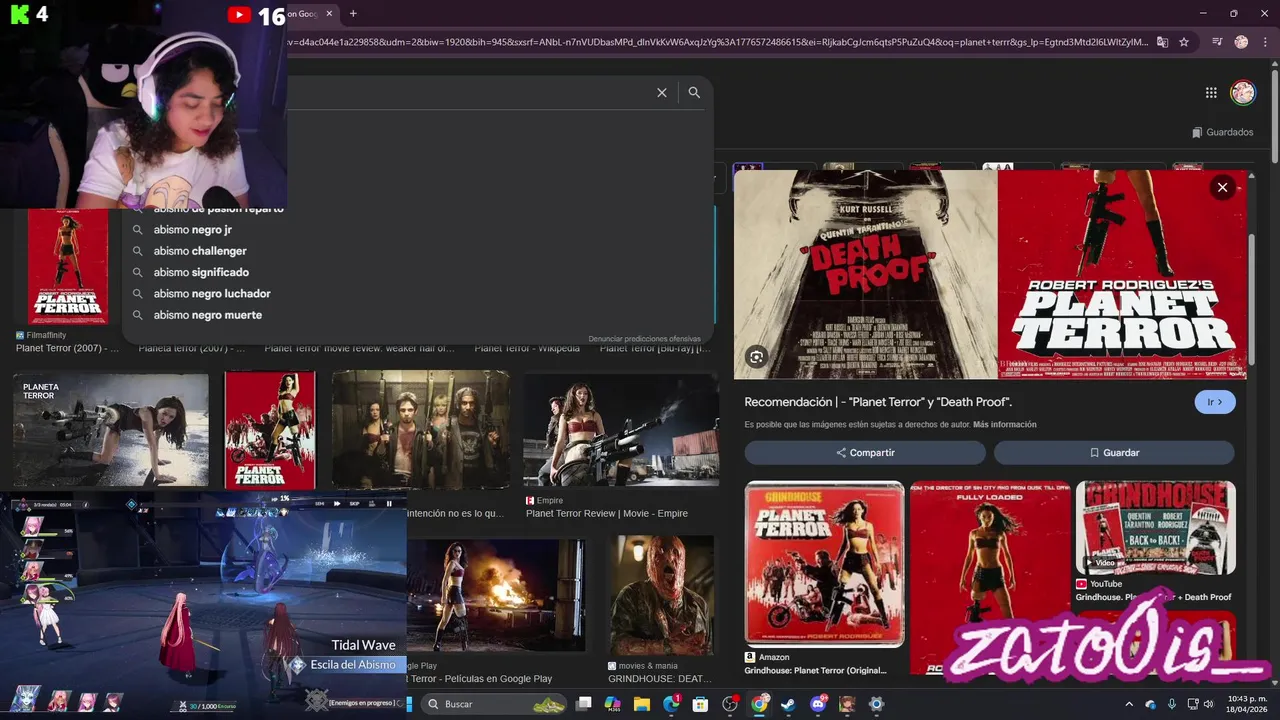Image resolution: width=1280 pixels, height=720 pixels.
Task: Open "PLANETA TERROR" crawling scene image
Action: (111, 431)
